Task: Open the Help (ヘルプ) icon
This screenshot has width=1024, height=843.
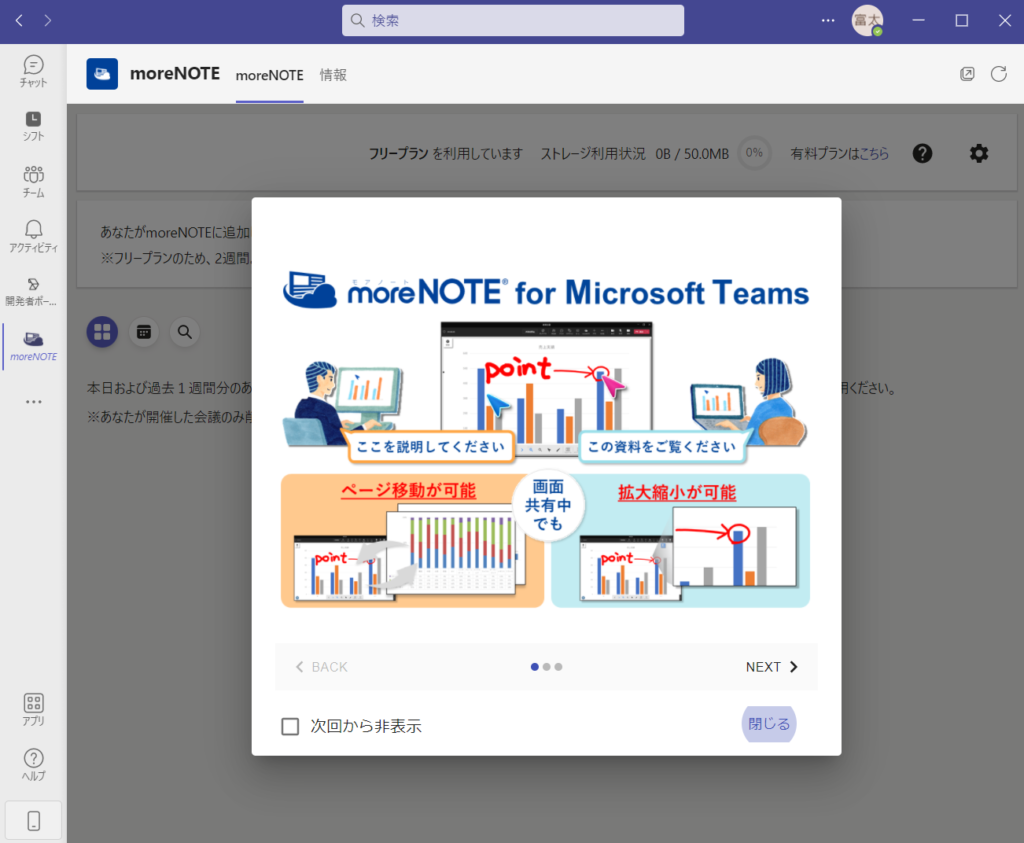Action: [x=33, y=765]
